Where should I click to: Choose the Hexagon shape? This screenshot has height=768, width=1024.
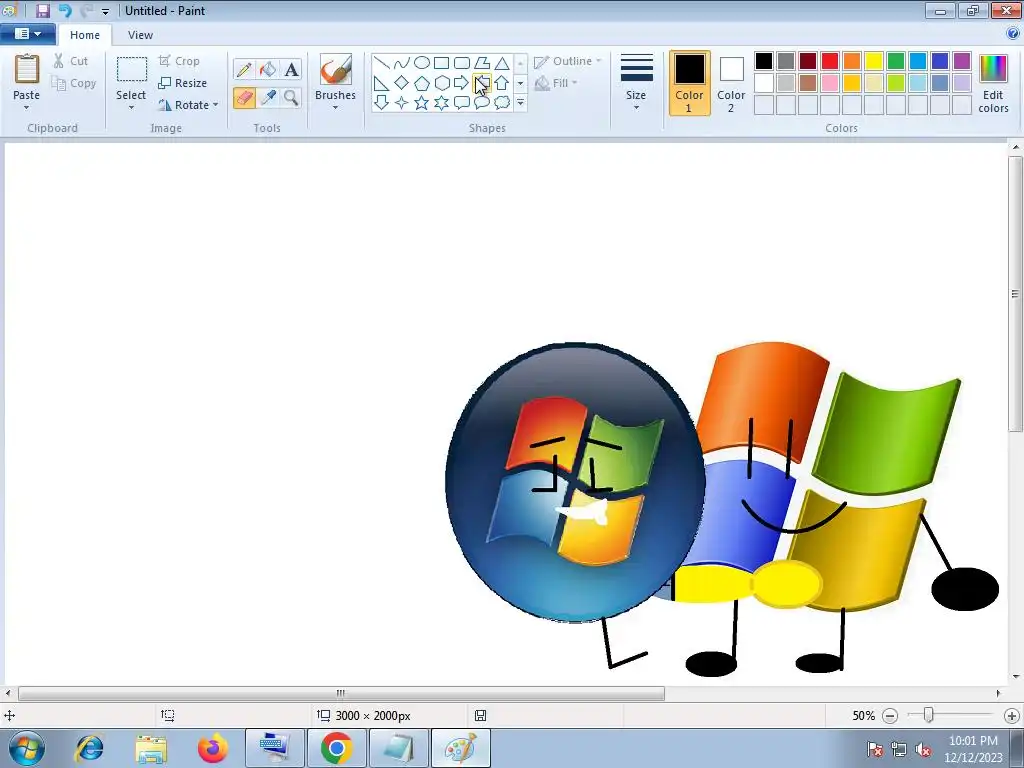click(441, 83)
